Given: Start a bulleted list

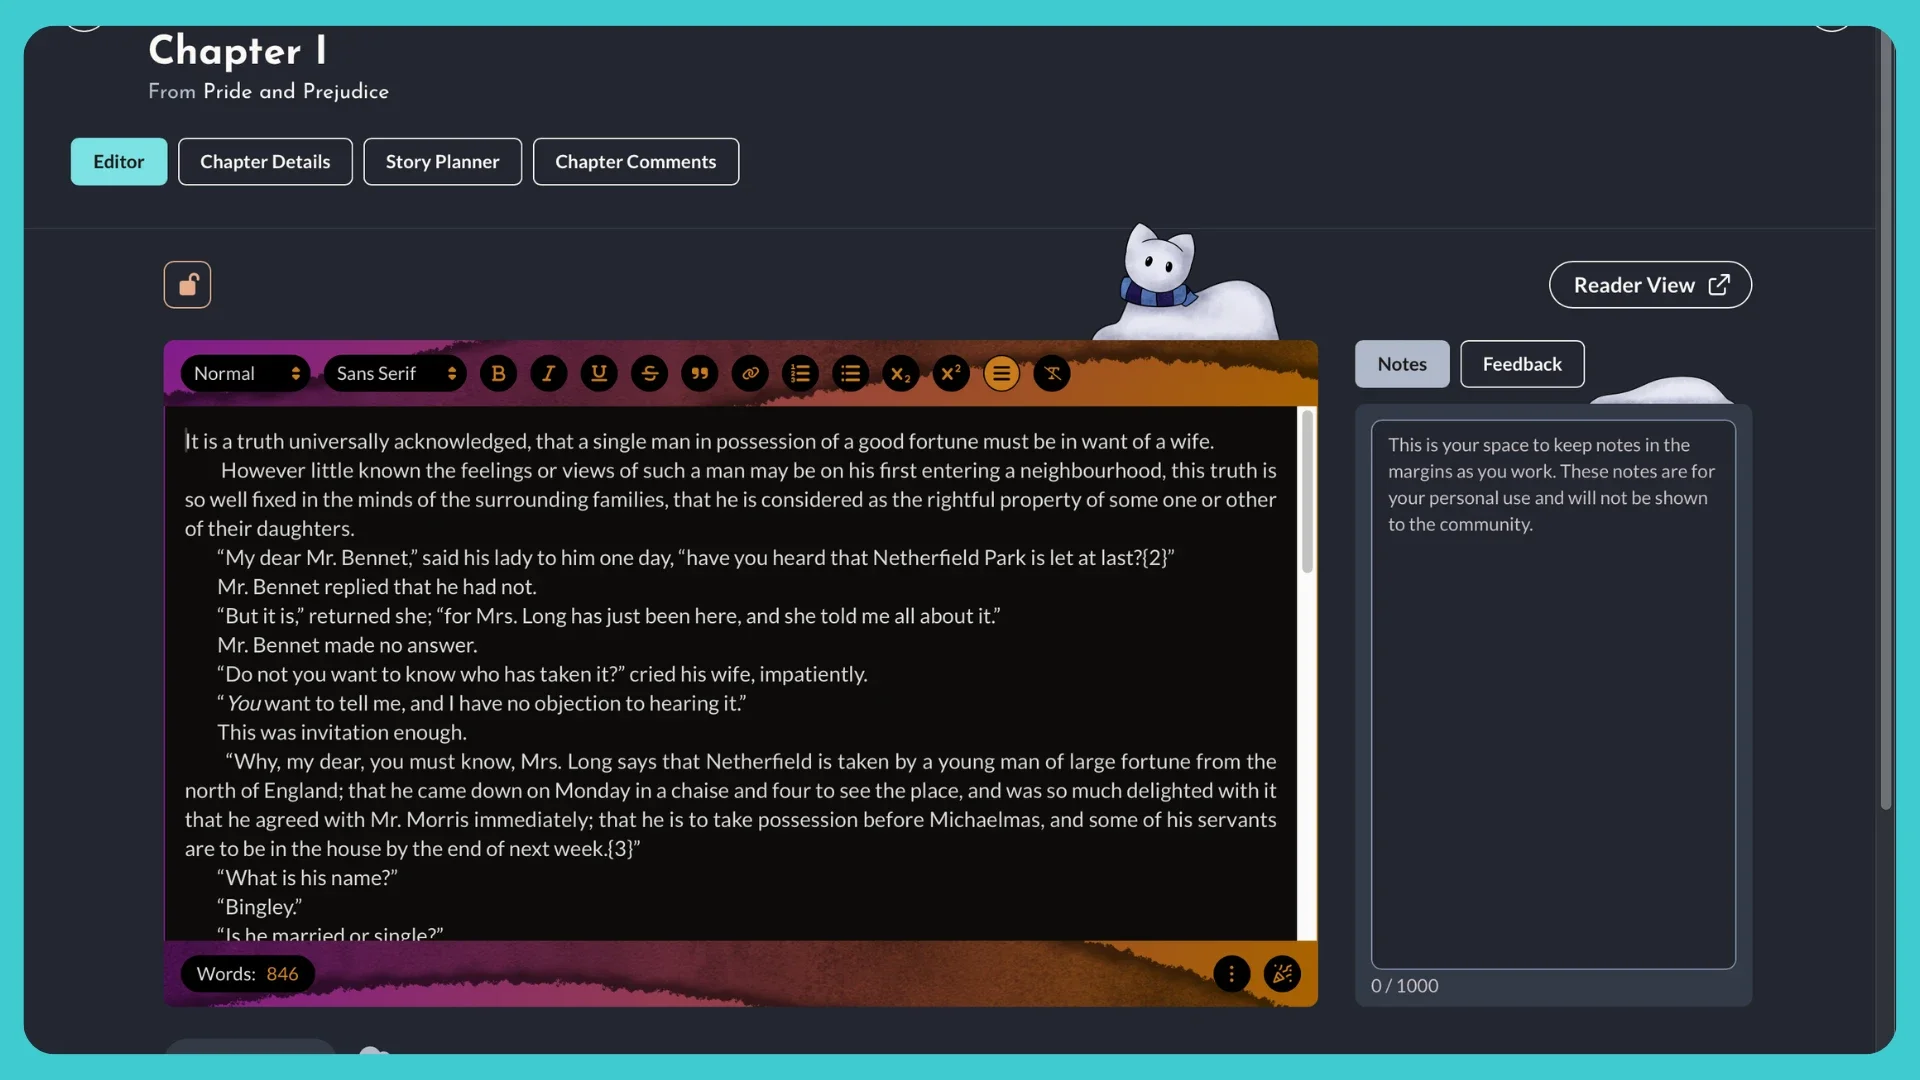Looking at the screenshot, I should tap(851, 374).
